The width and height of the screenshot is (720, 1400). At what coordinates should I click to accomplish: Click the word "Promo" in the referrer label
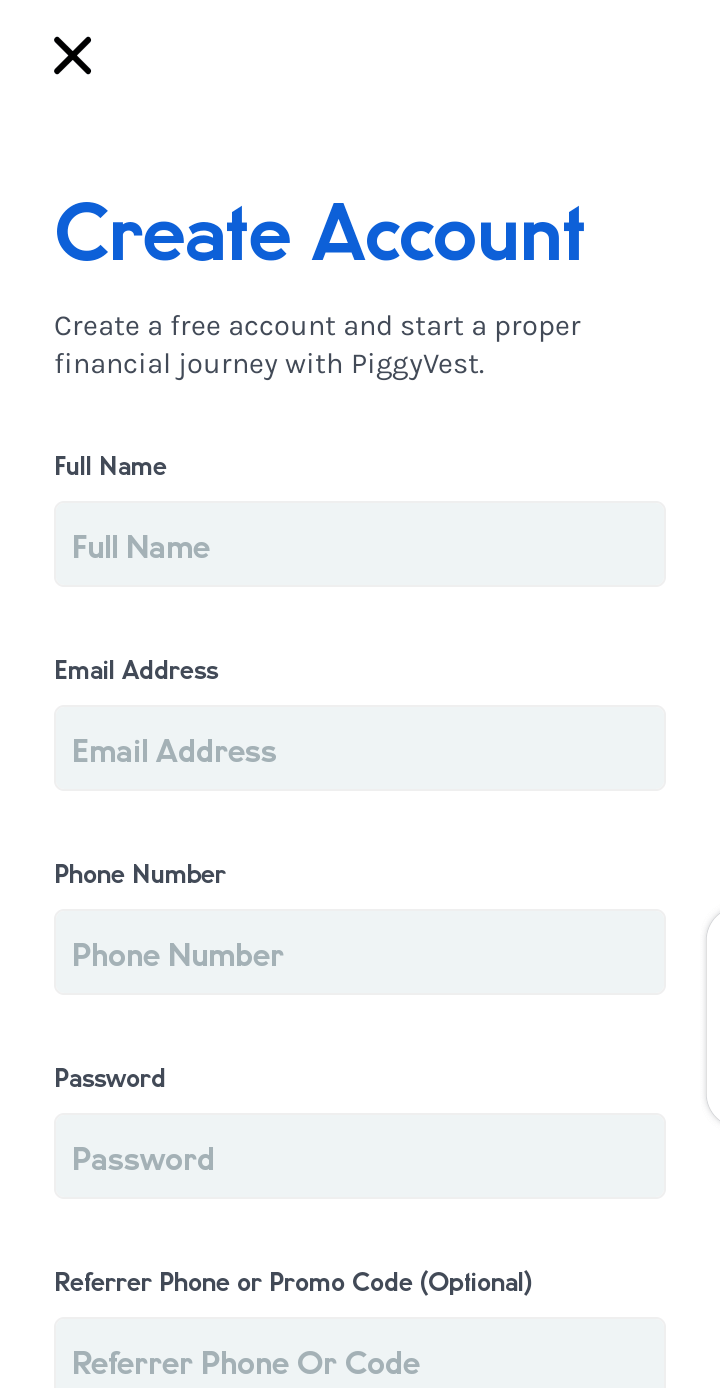click(x=301, y=1282)
